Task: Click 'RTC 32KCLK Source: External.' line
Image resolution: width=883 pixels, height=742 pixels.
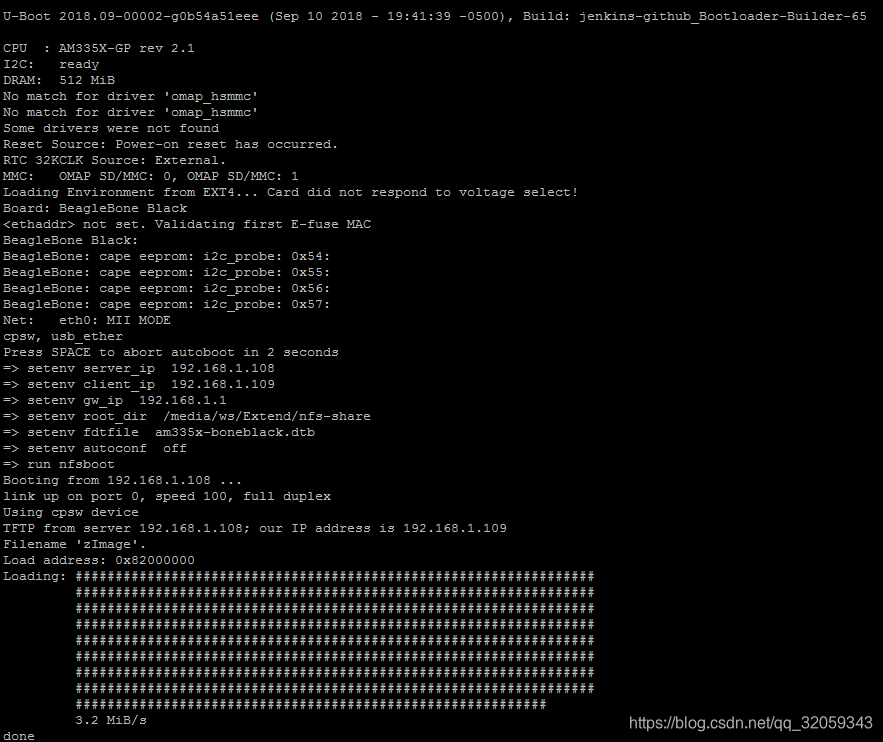Action: click(x=114, y=160)
